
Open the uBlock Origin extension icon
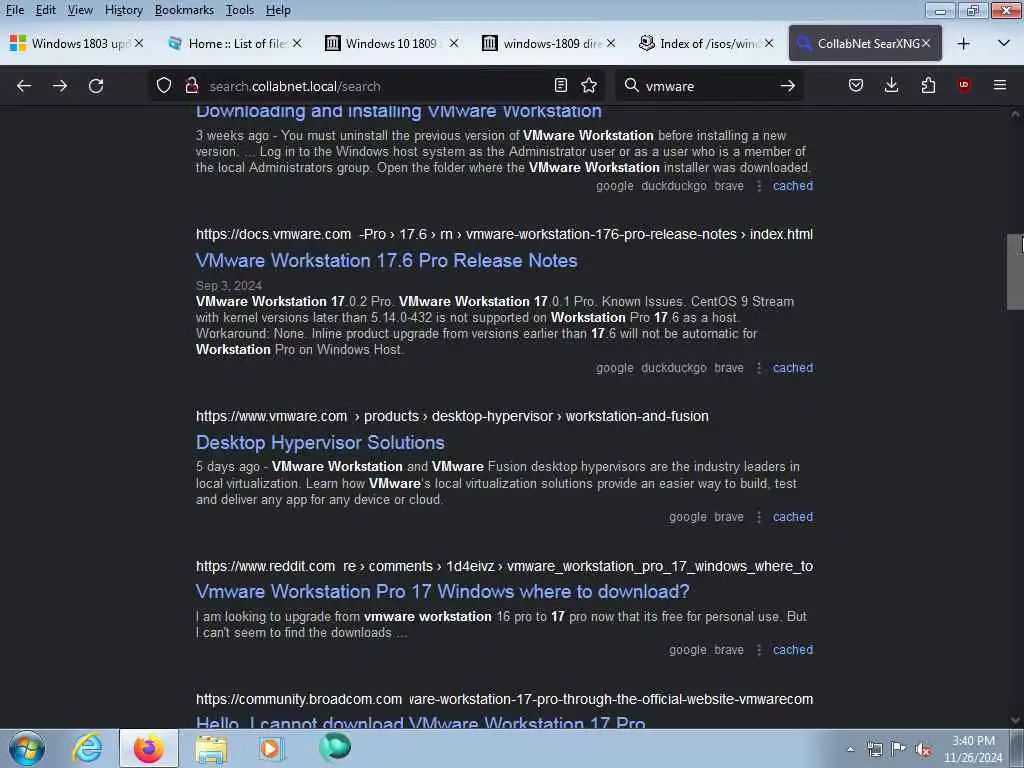[964, 86]
